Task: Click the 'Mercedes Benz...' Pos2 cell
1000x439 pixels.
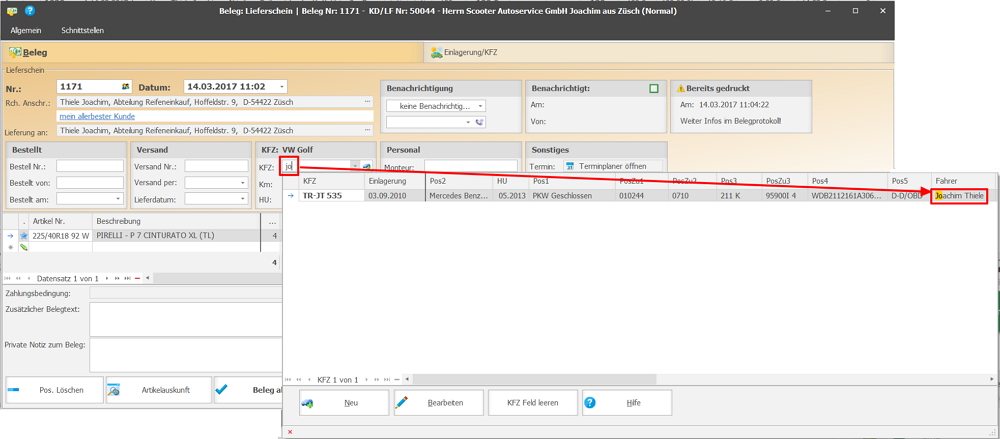Action: (x=460, y=195)
